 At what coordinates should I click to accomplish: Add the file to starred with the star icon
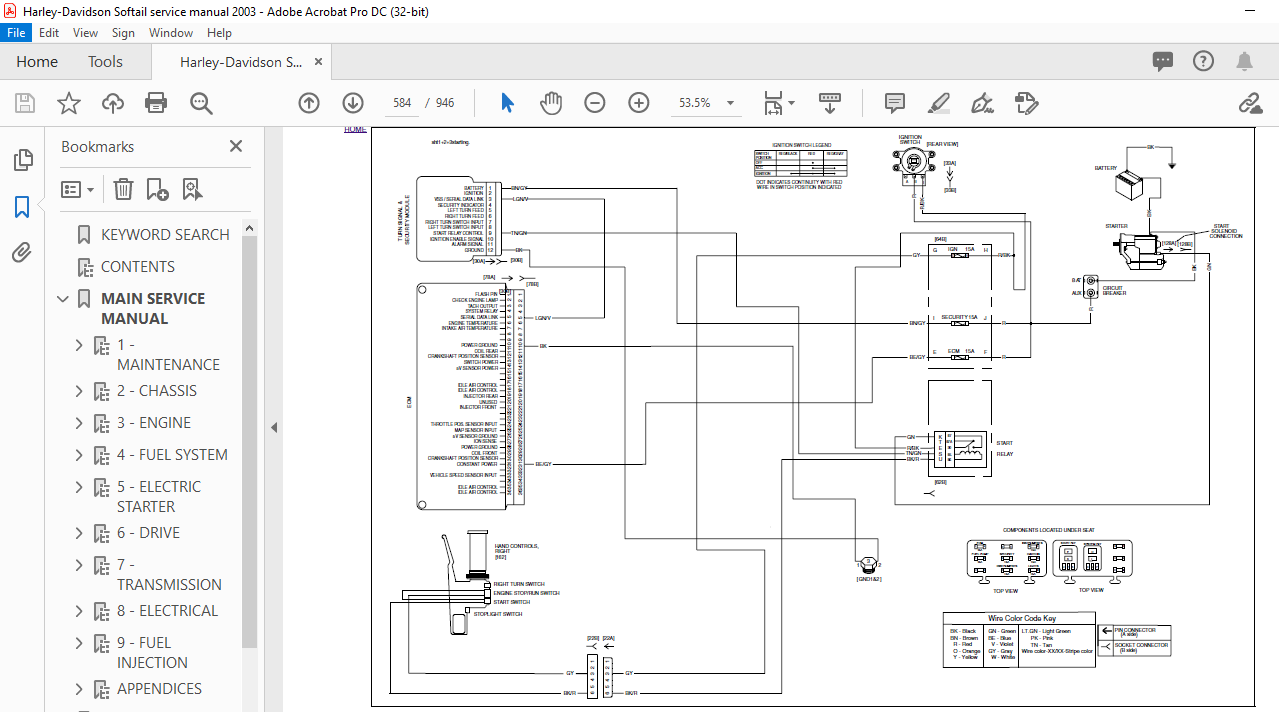pos(68,103)
